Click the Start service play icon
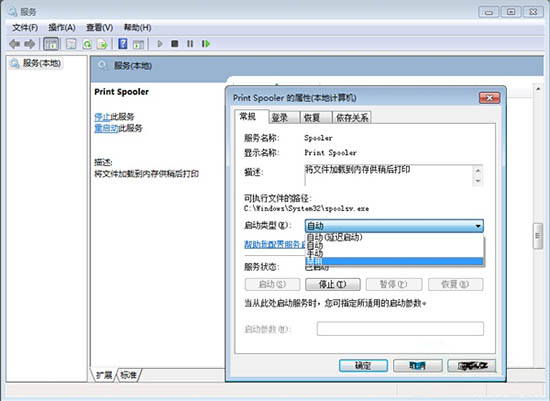The width and height of the screenshot is (550, 401). 160,44
